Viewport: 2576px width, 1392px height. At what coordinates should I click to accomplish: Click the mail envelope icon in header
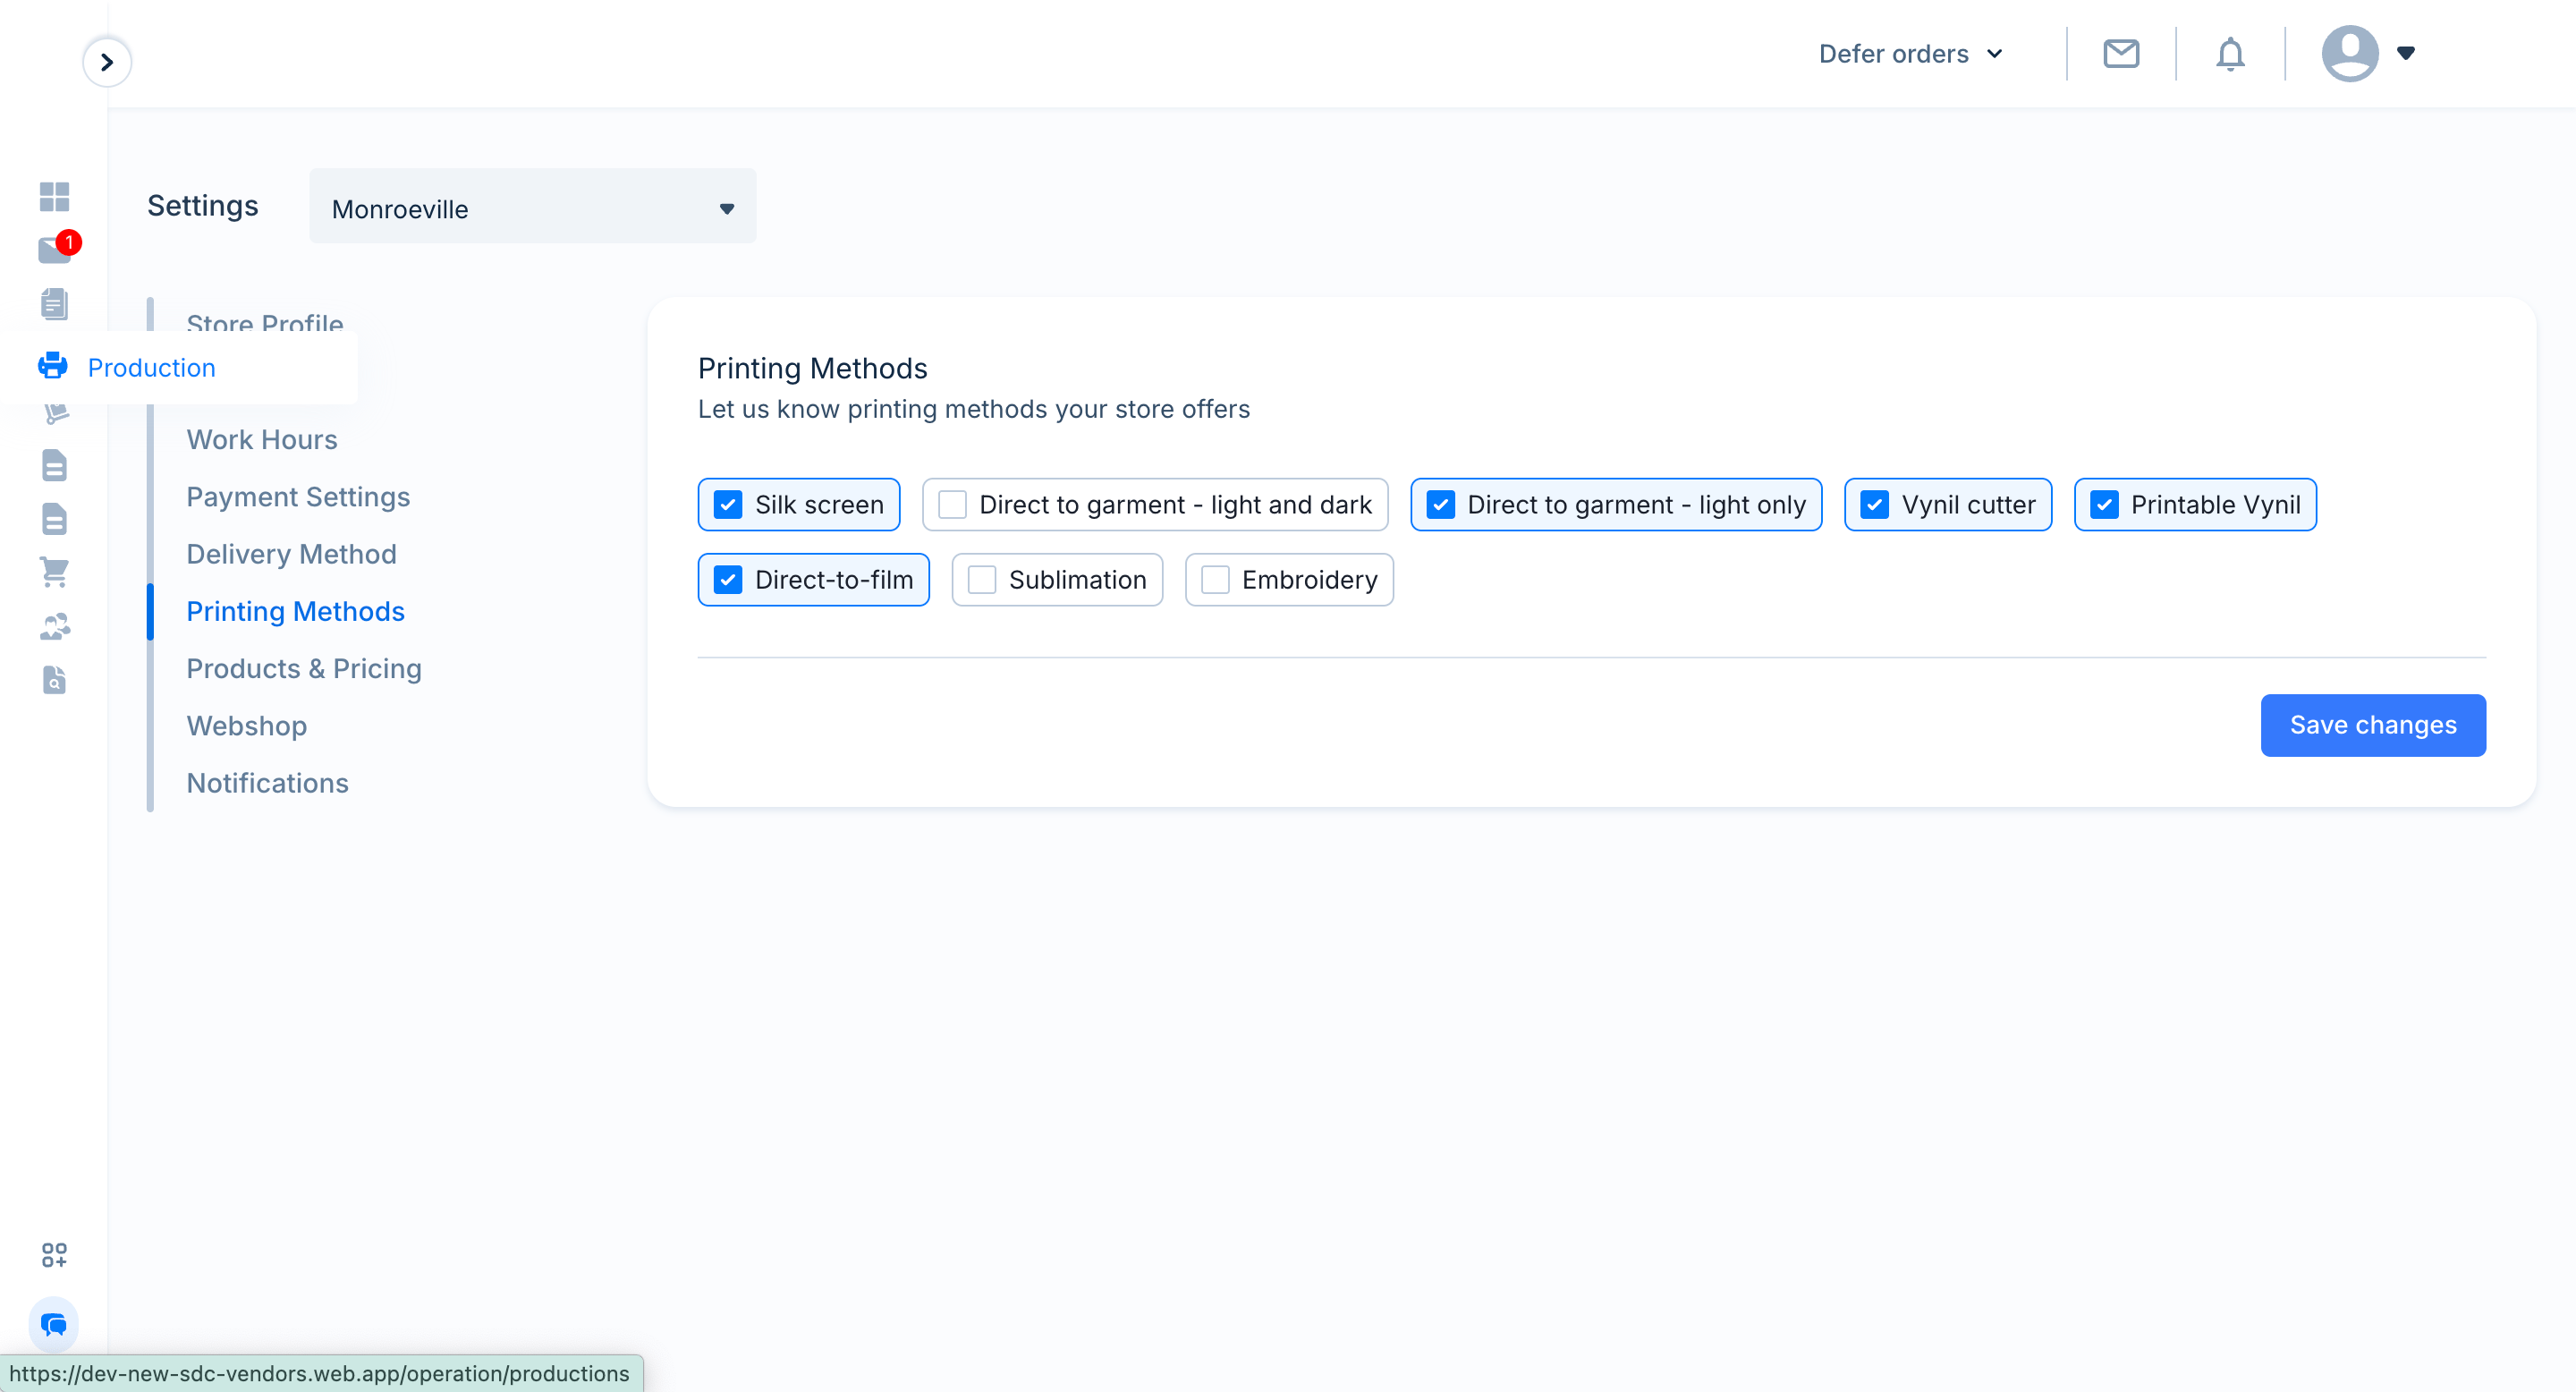click(x=2121, y=54)
